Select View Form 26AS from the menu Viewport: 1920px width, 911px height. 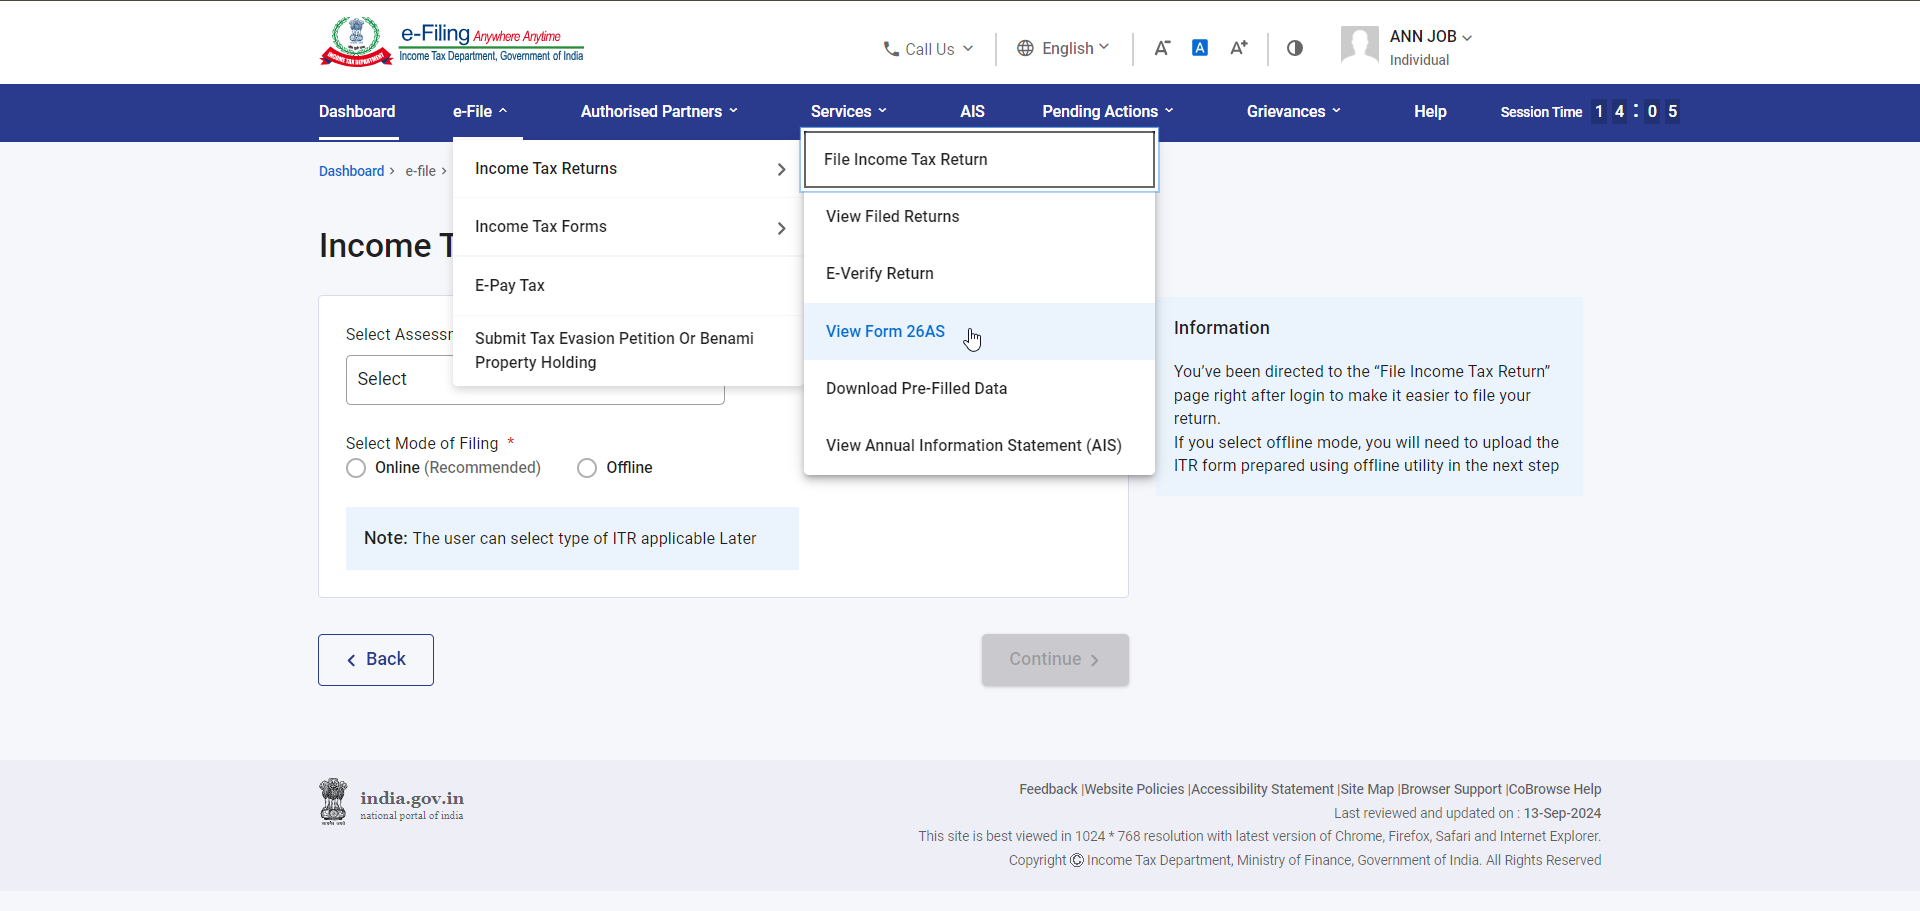pyautogui.click(x=885, y=331)
